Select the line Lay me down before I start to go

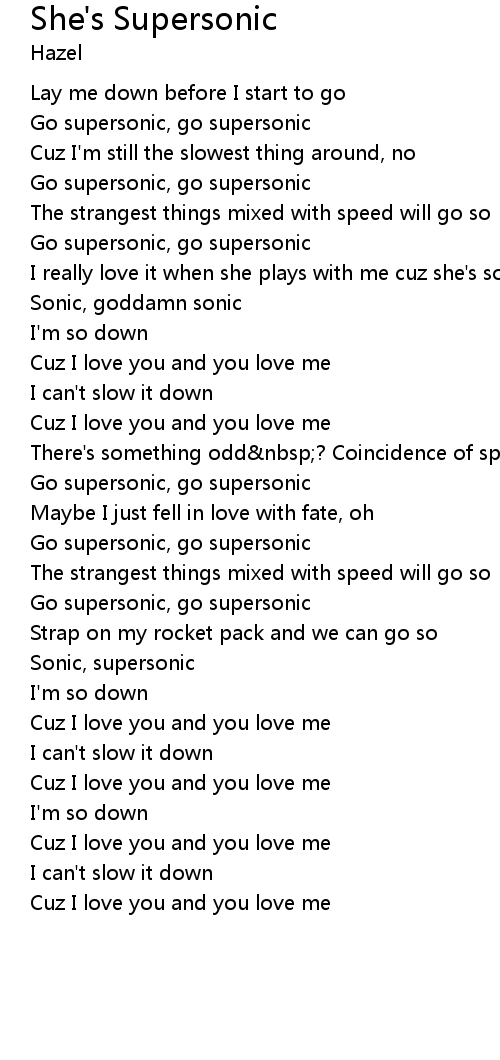188,93
